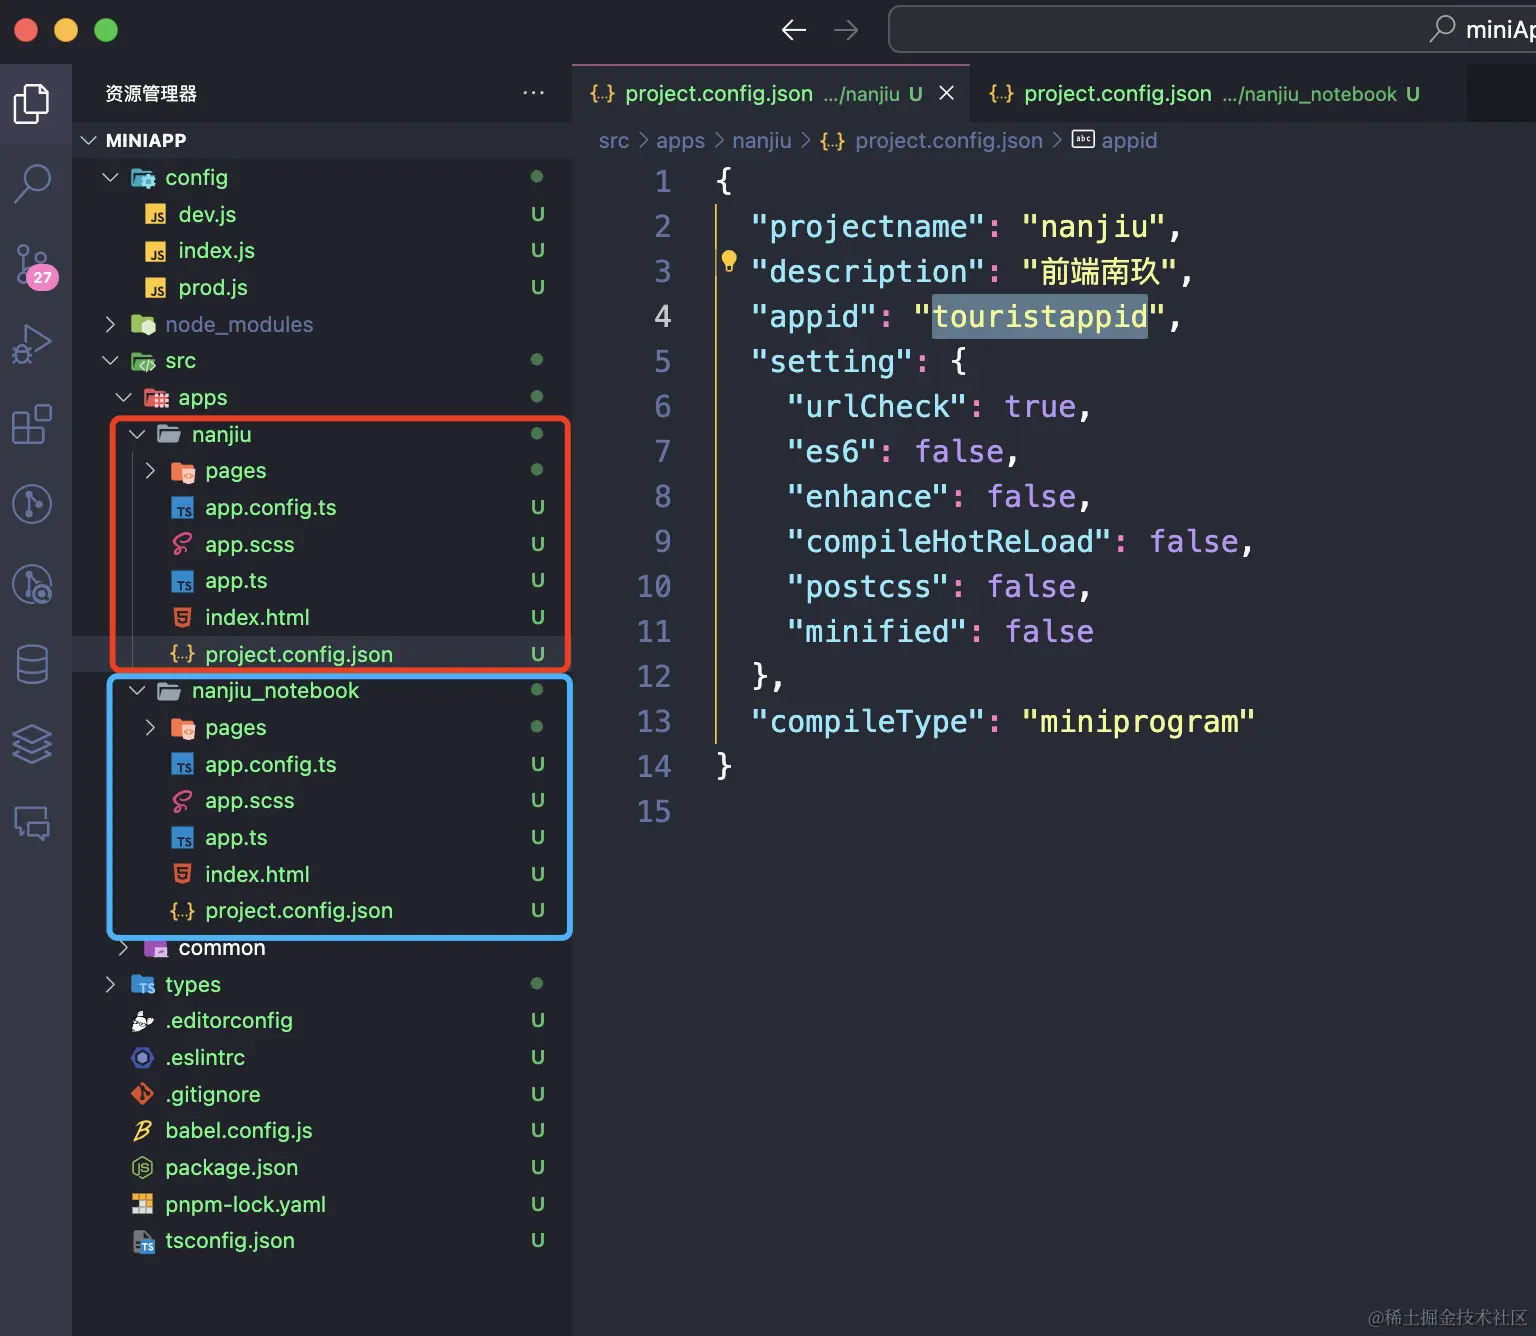
Task: Expand the types folder
Action: [110, 985]
